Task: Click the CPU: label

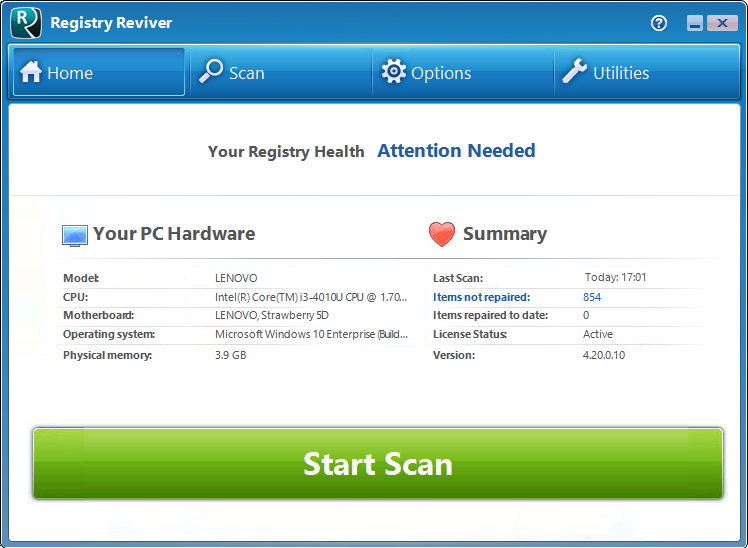Action: 75,297
